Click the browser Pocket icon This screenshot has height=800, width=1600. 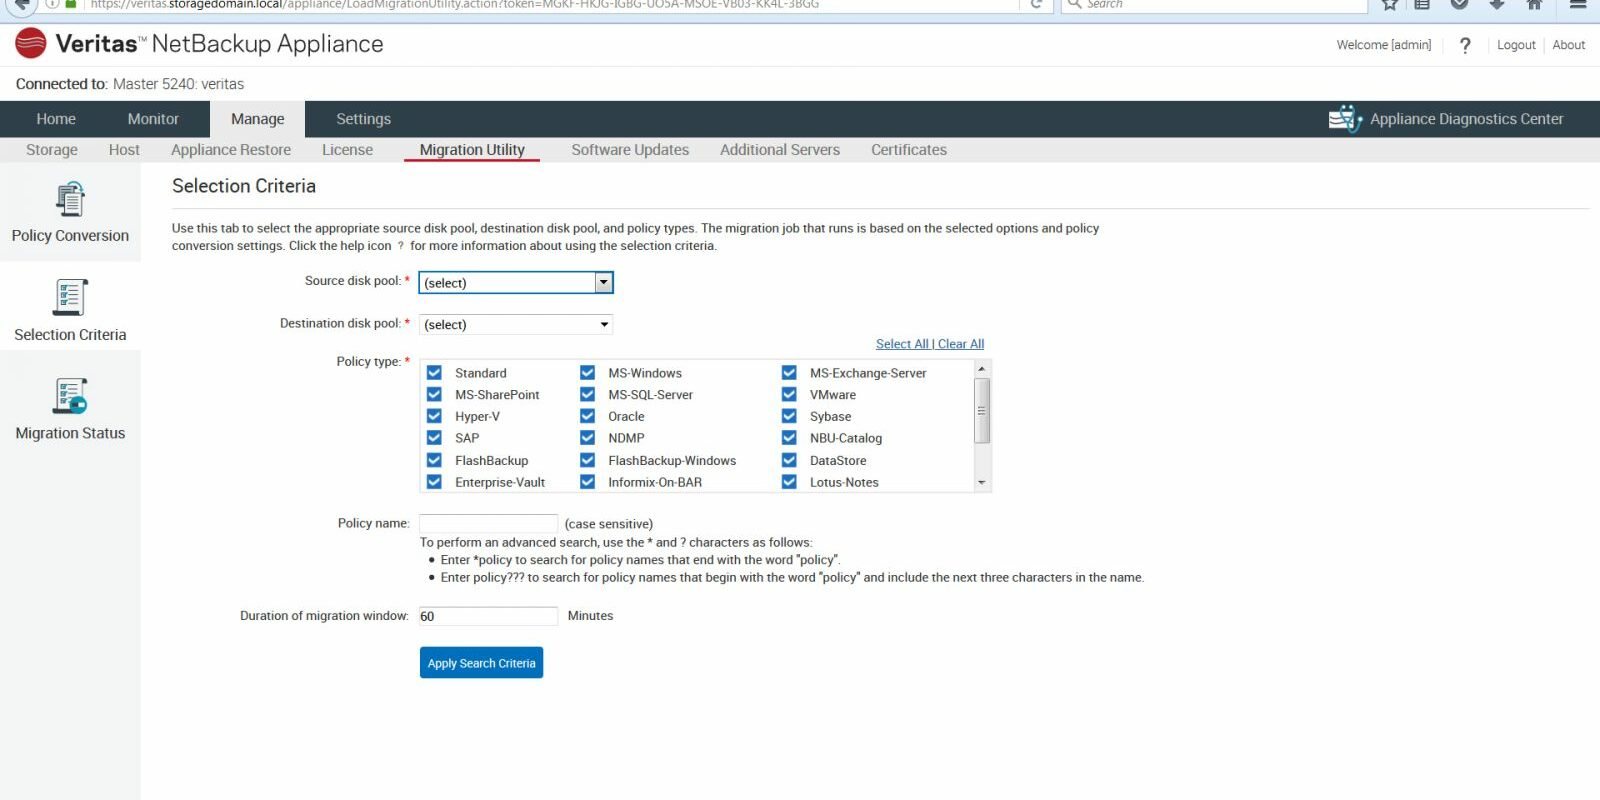[1459, 4]
